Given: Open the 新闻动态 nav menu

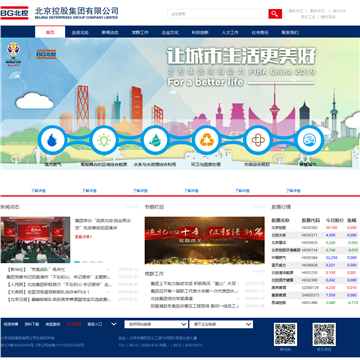Looking at the screenshot, I should [110, 33].
